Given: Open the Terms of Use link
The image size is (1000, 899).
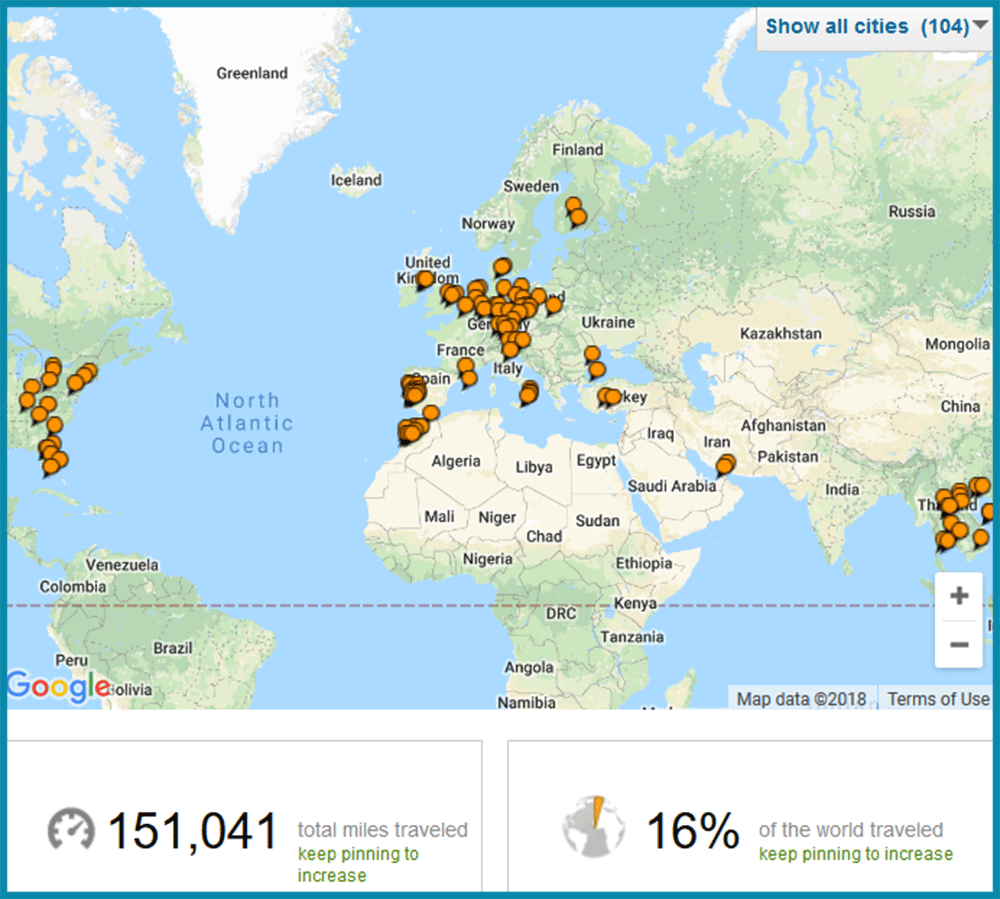Looking at the screenshot, I should [937, 699].
